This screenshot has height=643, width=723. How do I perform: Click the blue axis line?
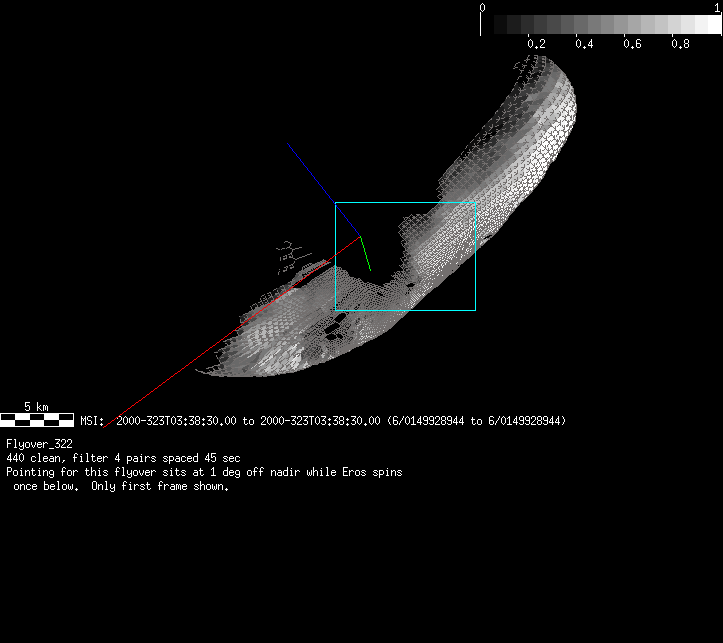[323, 186]
